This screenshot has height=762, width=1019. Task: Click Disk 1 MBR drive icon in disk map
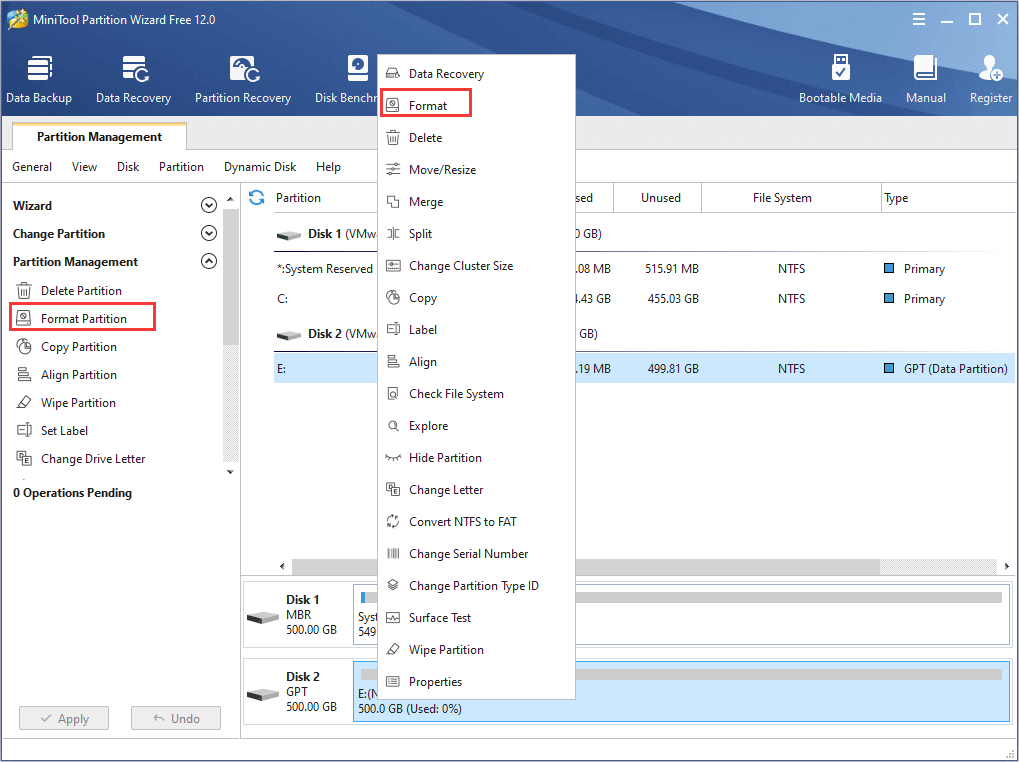pyautogui.click(x=263, y=616)
